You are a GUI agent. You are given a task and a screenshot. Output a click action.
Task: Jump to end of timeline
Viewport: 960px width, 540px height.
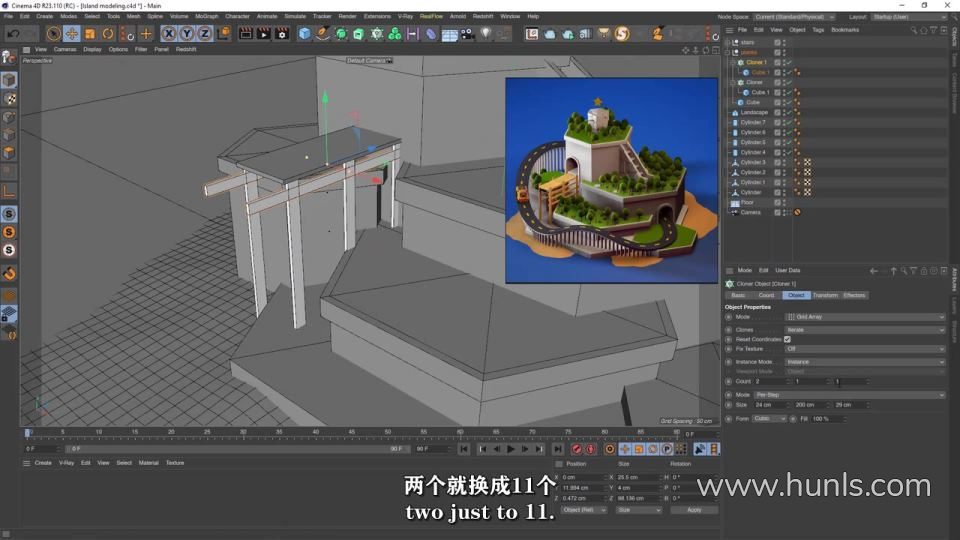558,449
